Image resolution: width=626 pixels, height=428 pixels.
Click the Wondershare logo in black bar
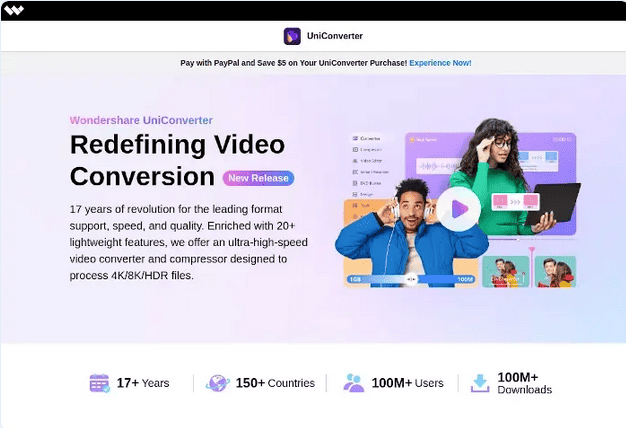point(14,10)
